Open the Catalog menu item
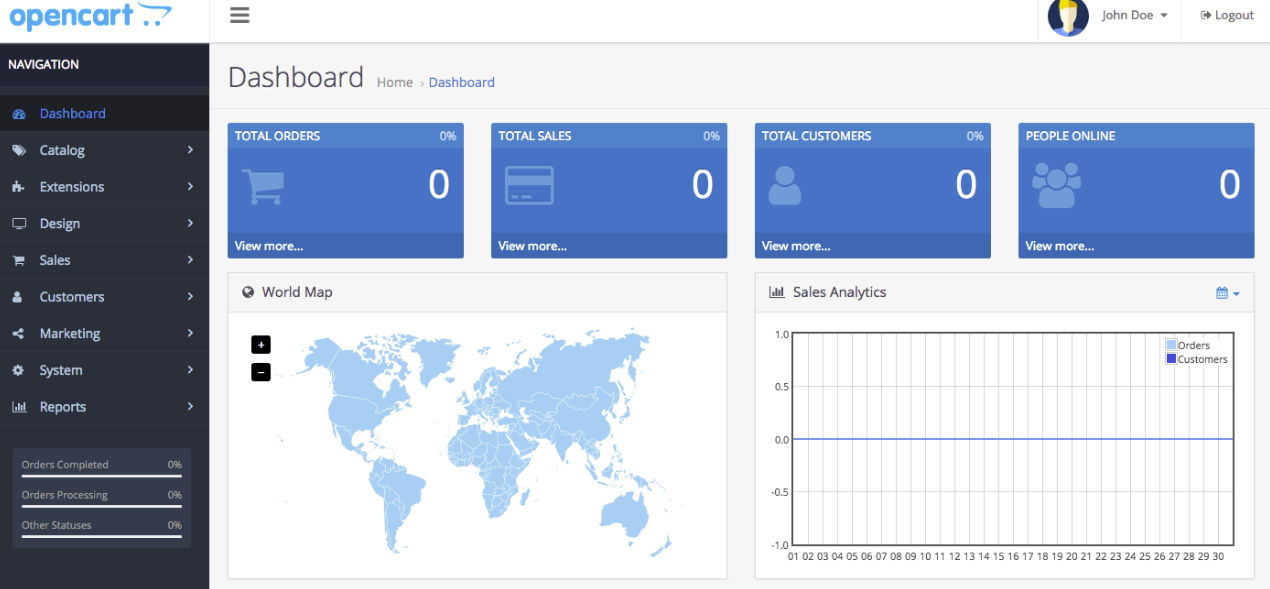This screenshot has height=589, width=1270. tap(104, 150)
